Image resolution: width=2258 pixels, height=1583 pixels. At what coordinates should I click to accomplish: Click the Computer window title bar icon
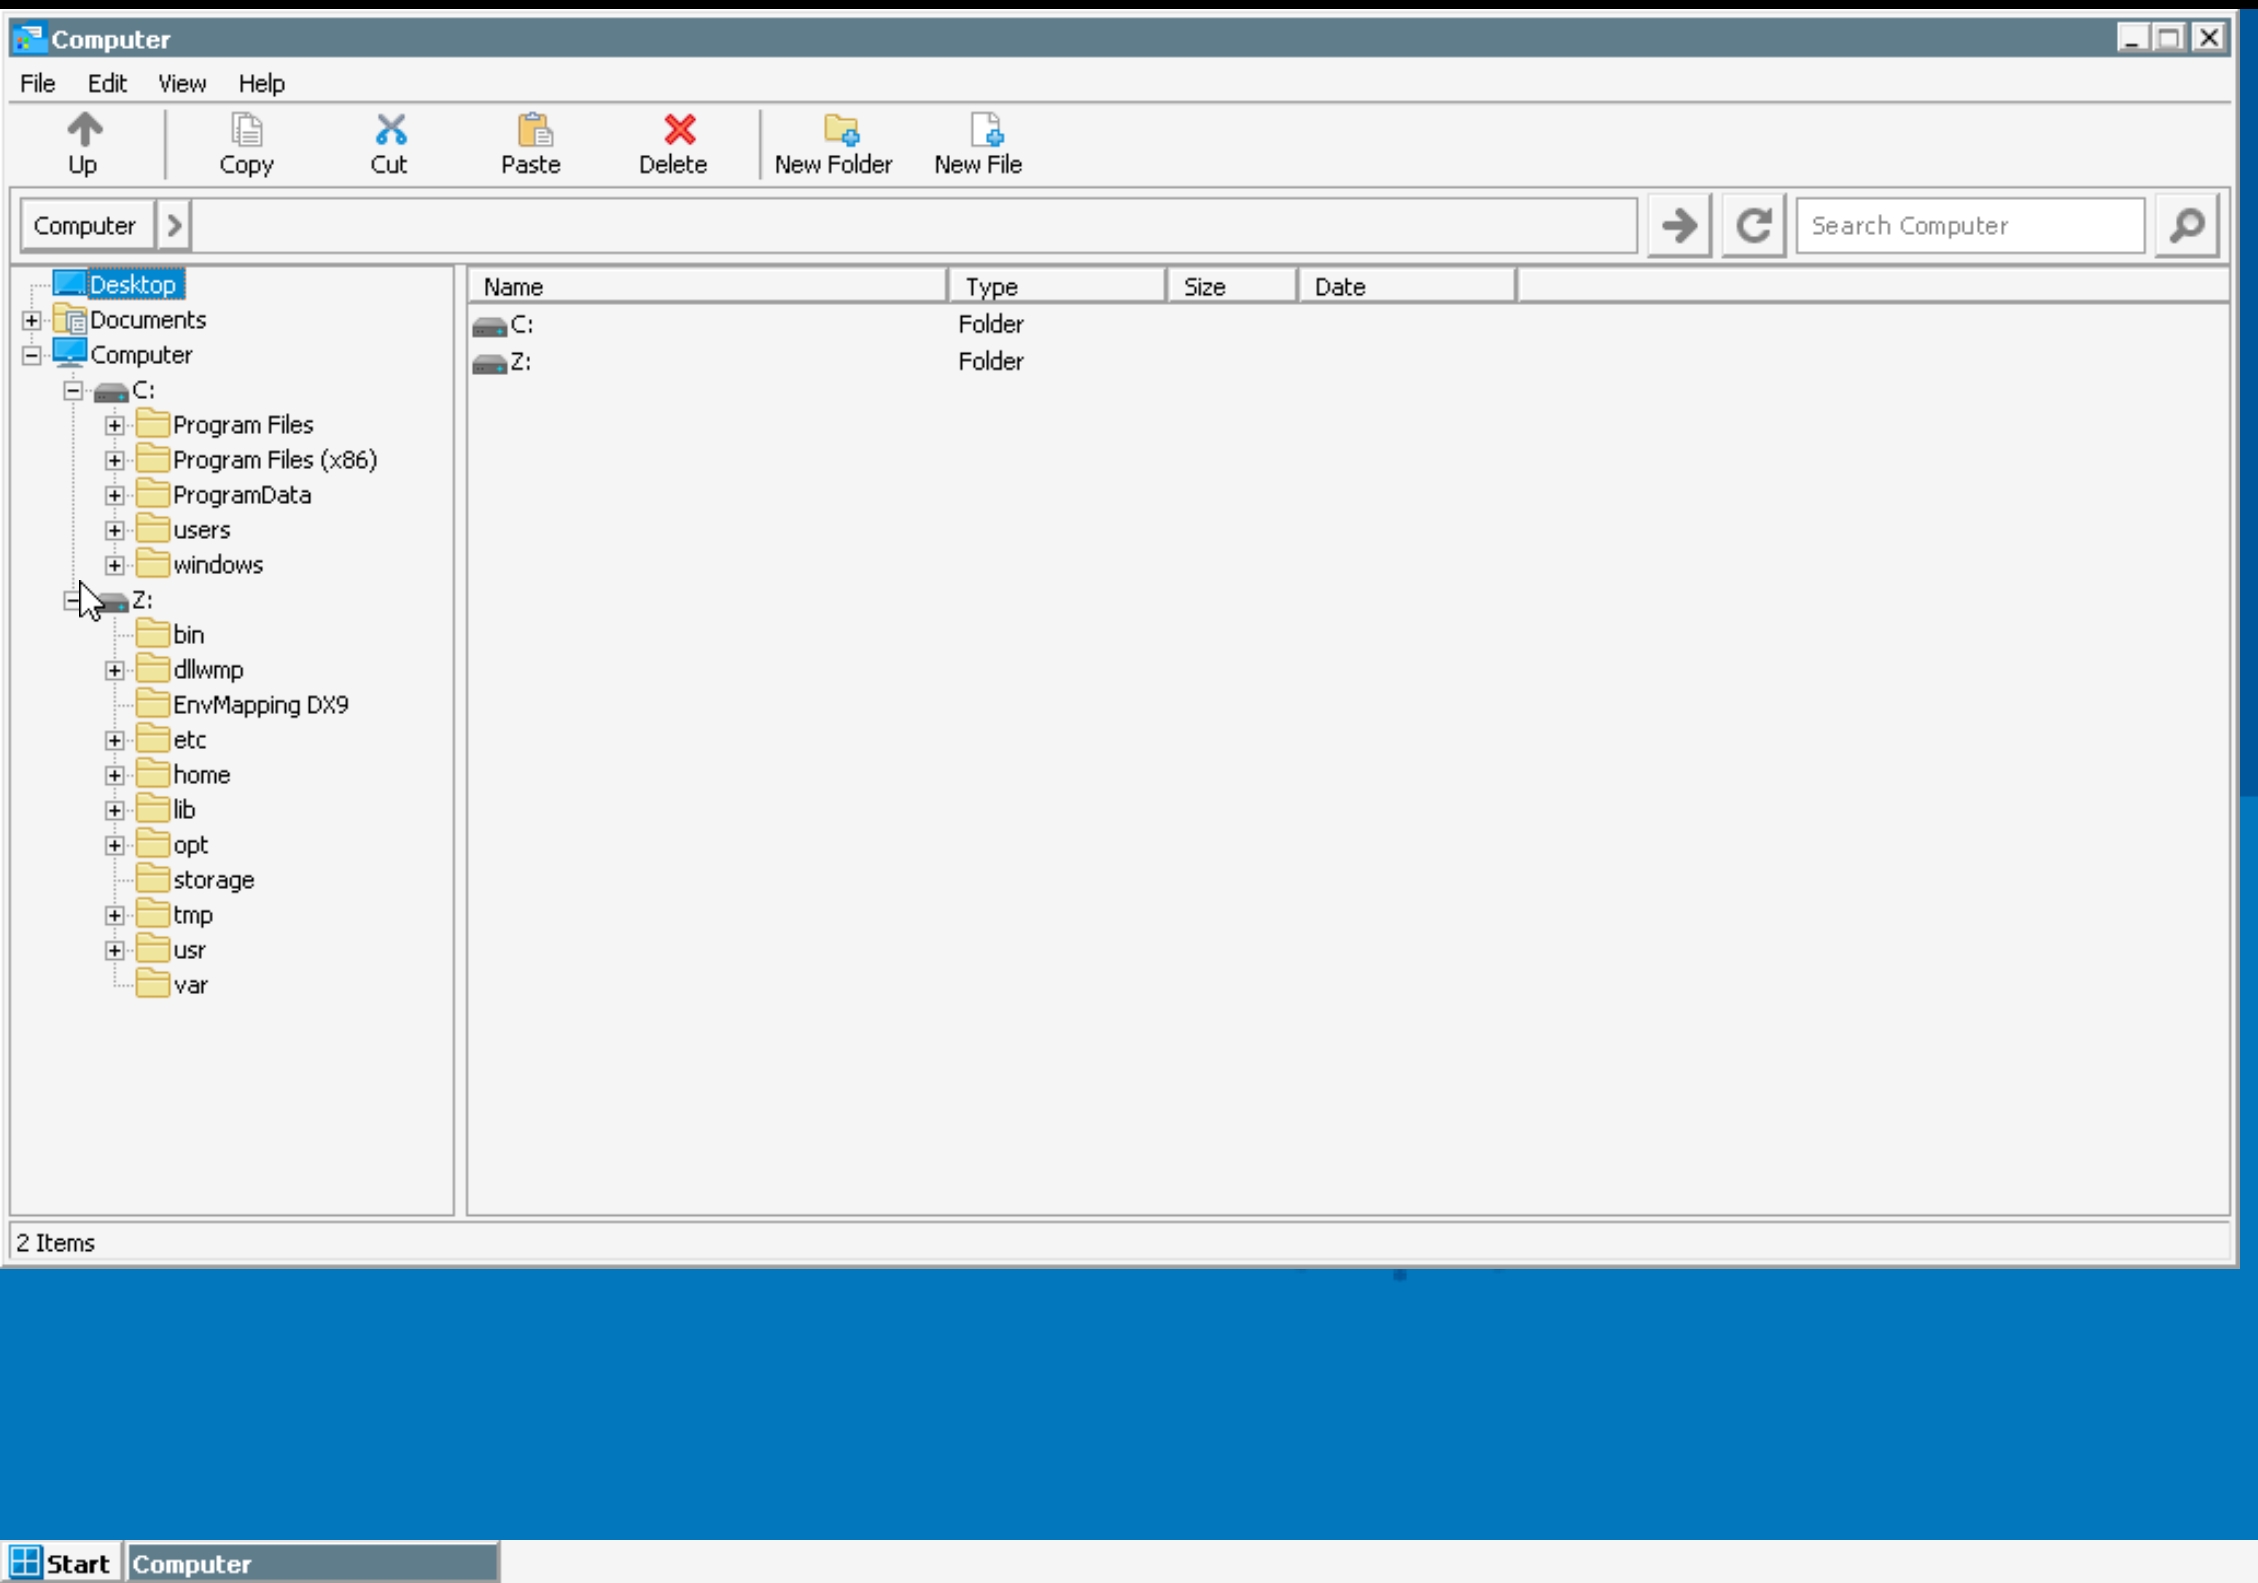[29, 39]
